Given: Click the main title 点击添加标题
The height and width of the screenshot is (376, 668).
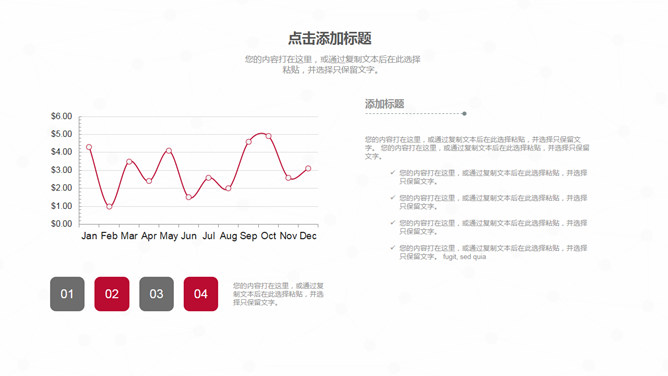Looking at the screenshot, I should coord(330,38).
